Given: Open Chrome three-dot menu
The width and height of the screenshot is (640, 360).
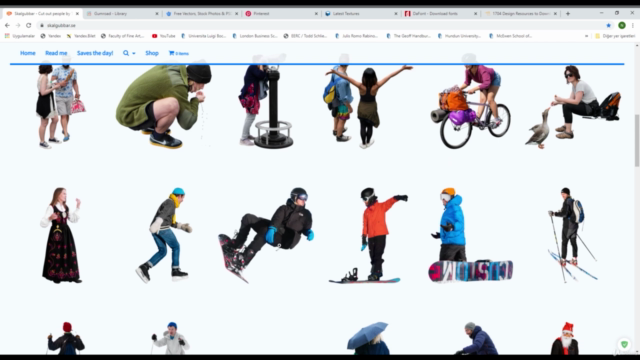Looking at the screenshot, I should [x=633, y=25].
